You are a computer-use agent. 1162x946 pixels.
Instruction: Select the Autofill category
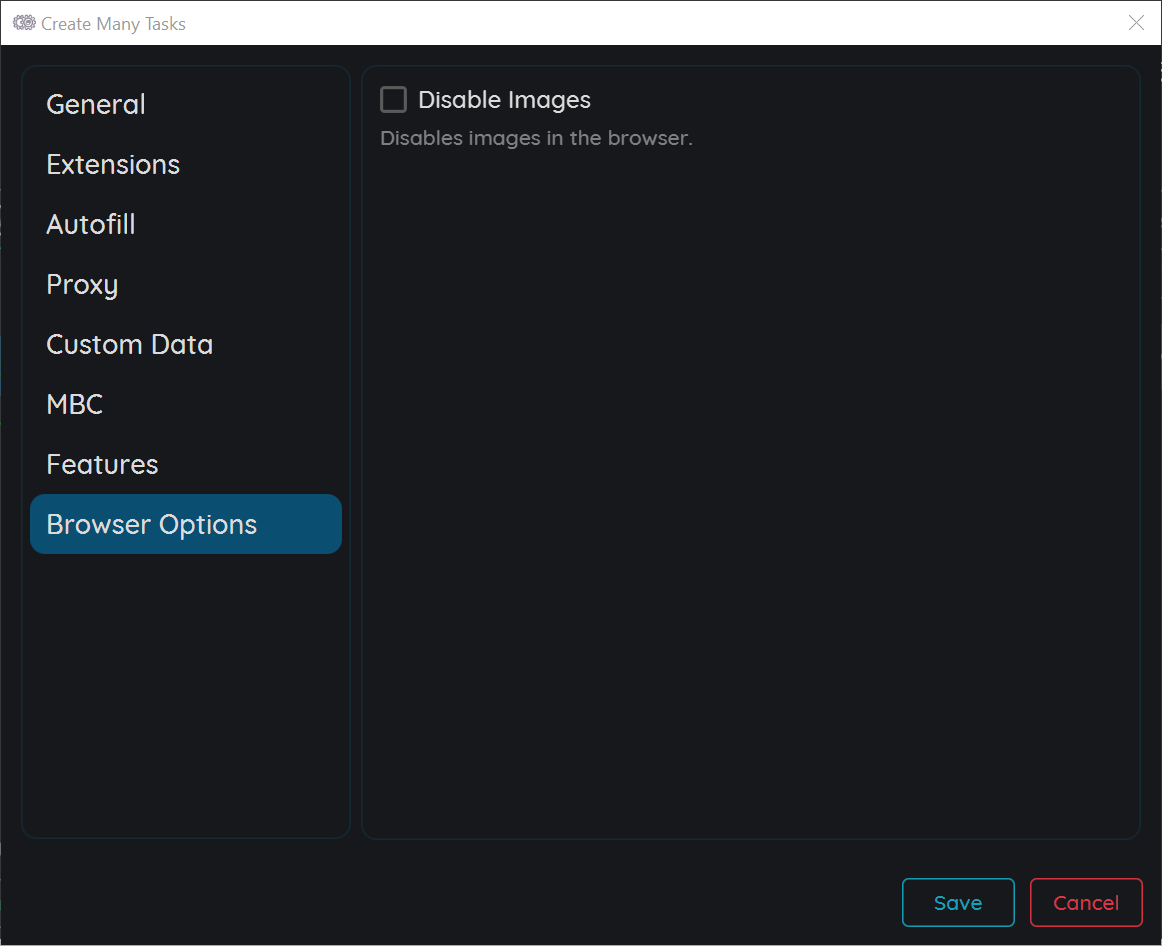tap(91, 224)
